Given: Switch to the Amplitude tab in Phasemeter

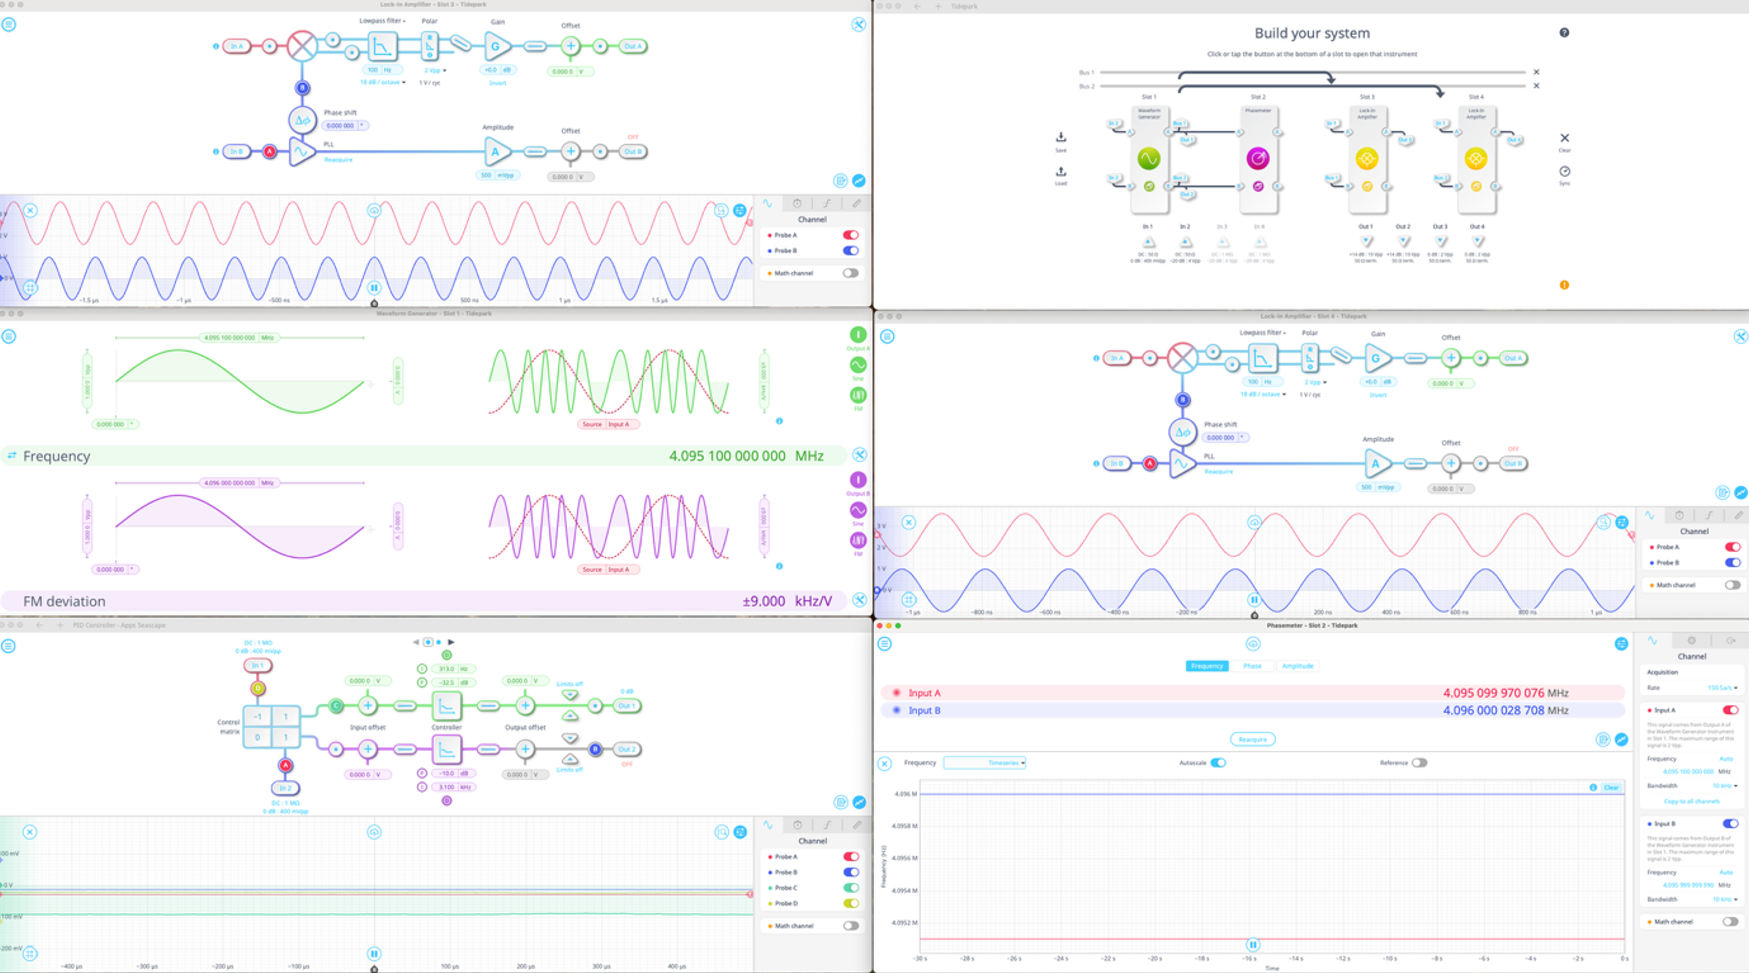Looking at the screenshot, I should tap(1297, 666).
